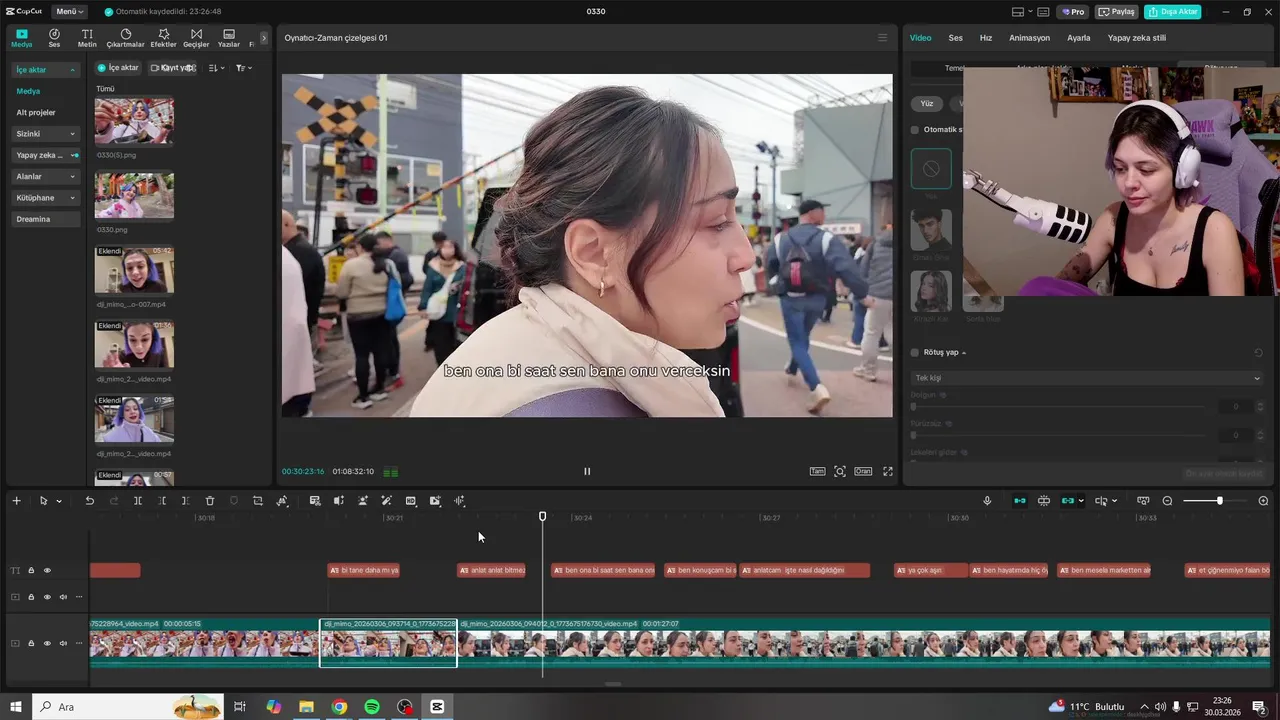The height and width of the screenshot is (720, 1280).
Task: Select the 05:42 video clip thumbnail
Action: 134,270
